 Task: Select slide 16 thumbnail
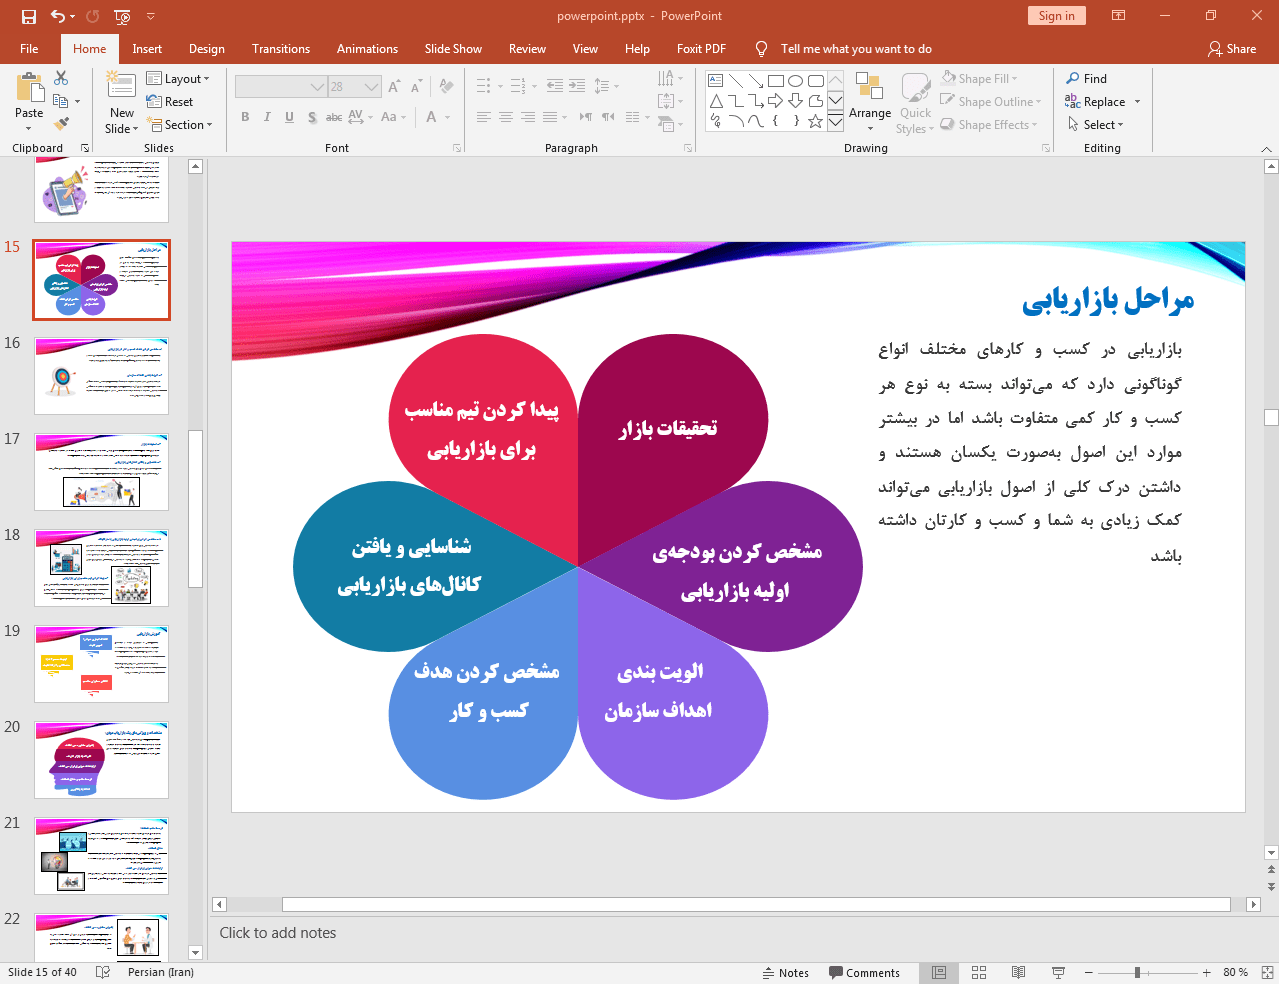101,376
